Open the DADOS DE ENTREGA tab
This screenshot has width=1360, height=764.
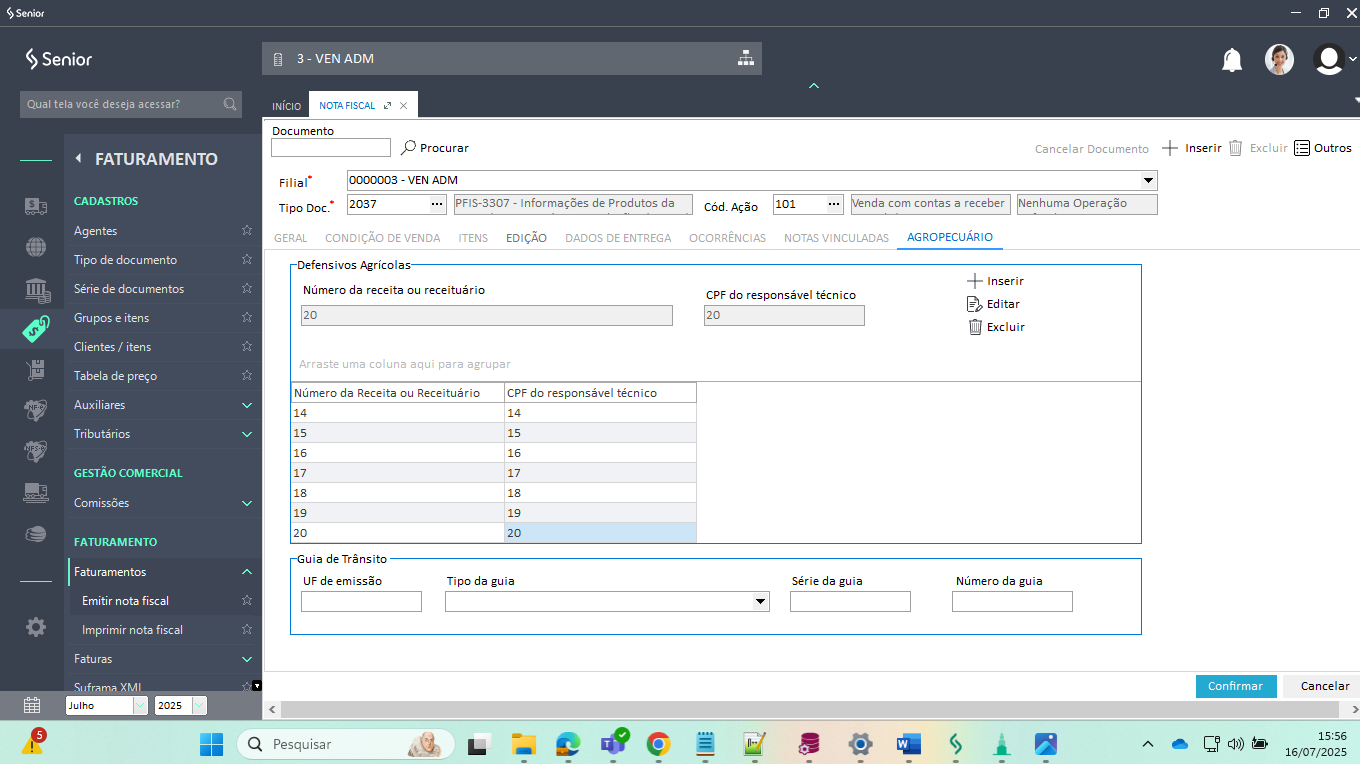(617, 238)
